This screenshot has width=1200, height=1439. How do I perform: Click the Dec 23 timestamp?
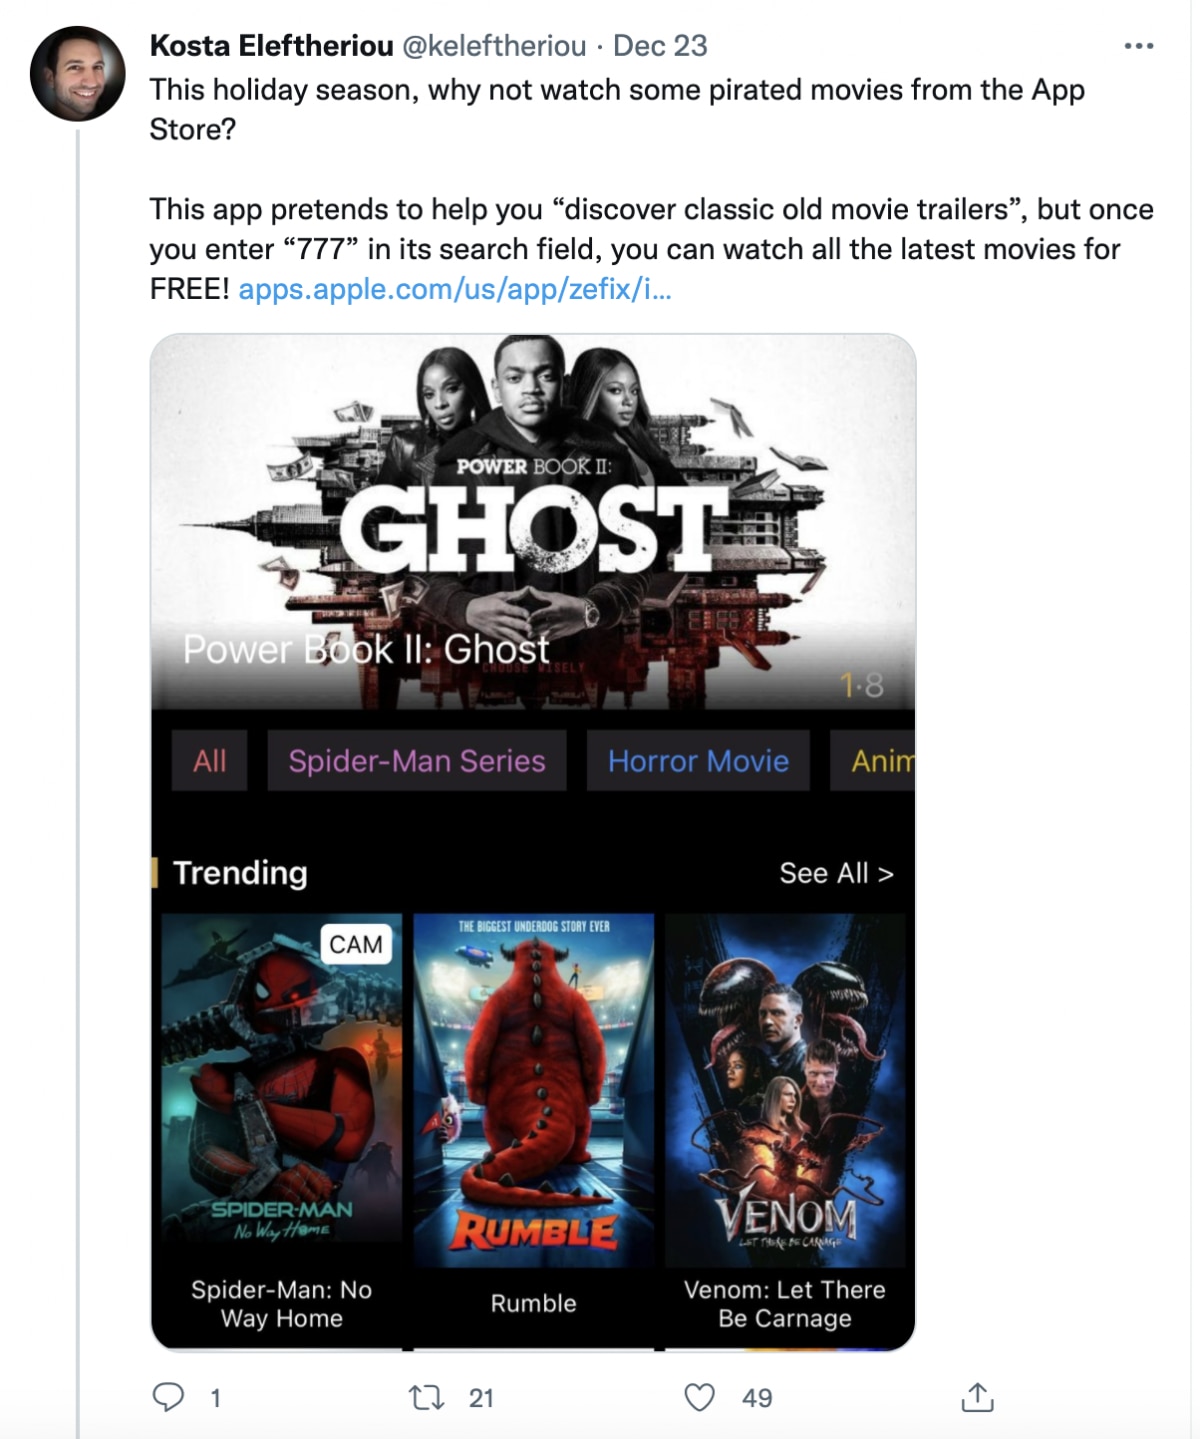[660, 46]
